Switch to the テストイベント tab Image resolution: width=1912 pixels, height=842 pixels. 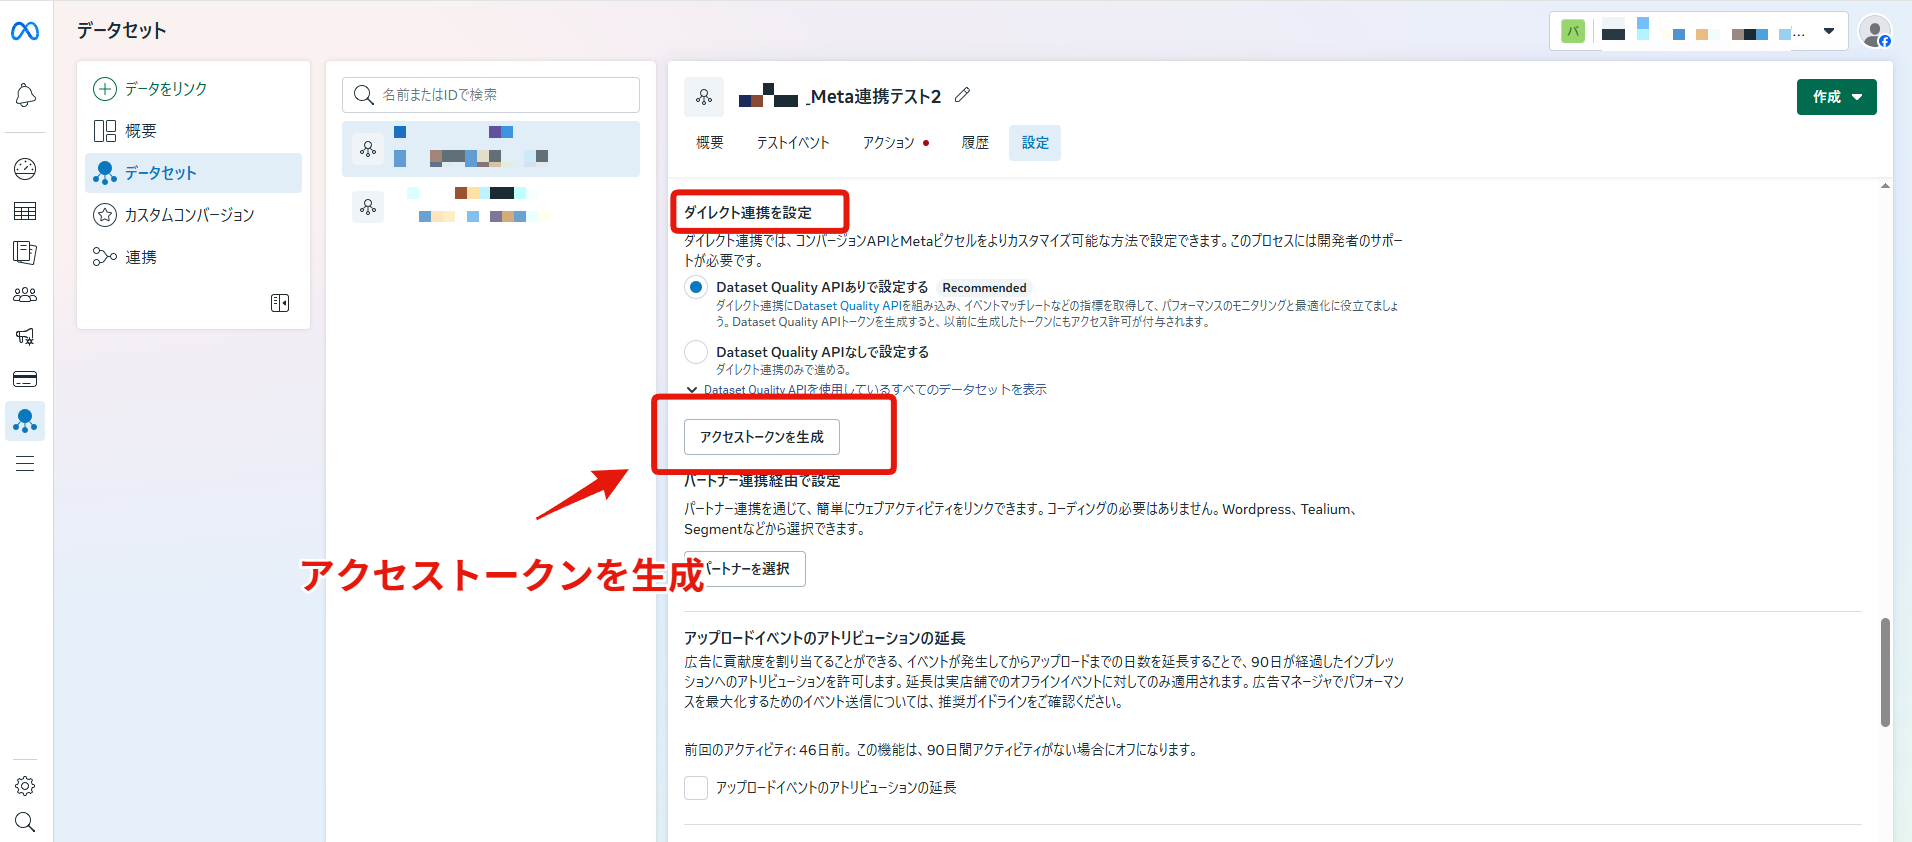(x=793, y=143)
